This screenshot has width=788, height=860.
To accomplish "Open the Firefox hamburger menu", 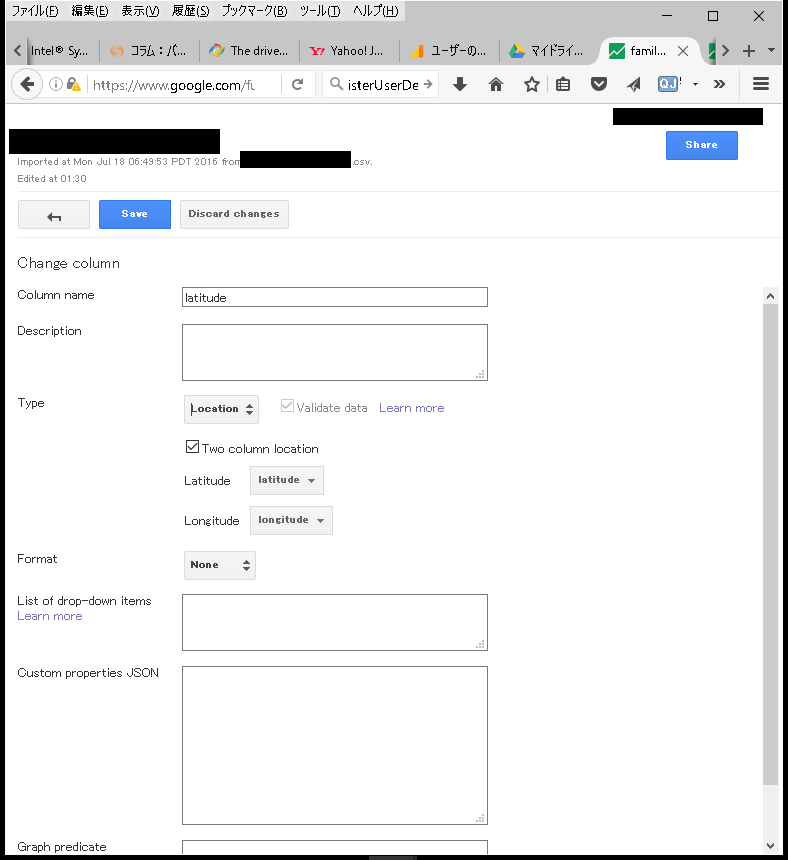I will coord(761,84).
